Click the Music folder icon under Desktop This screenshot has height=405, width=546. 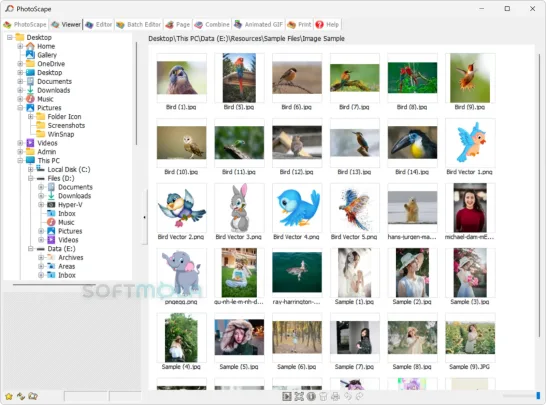pyautogui.click(x=30, y=99)
